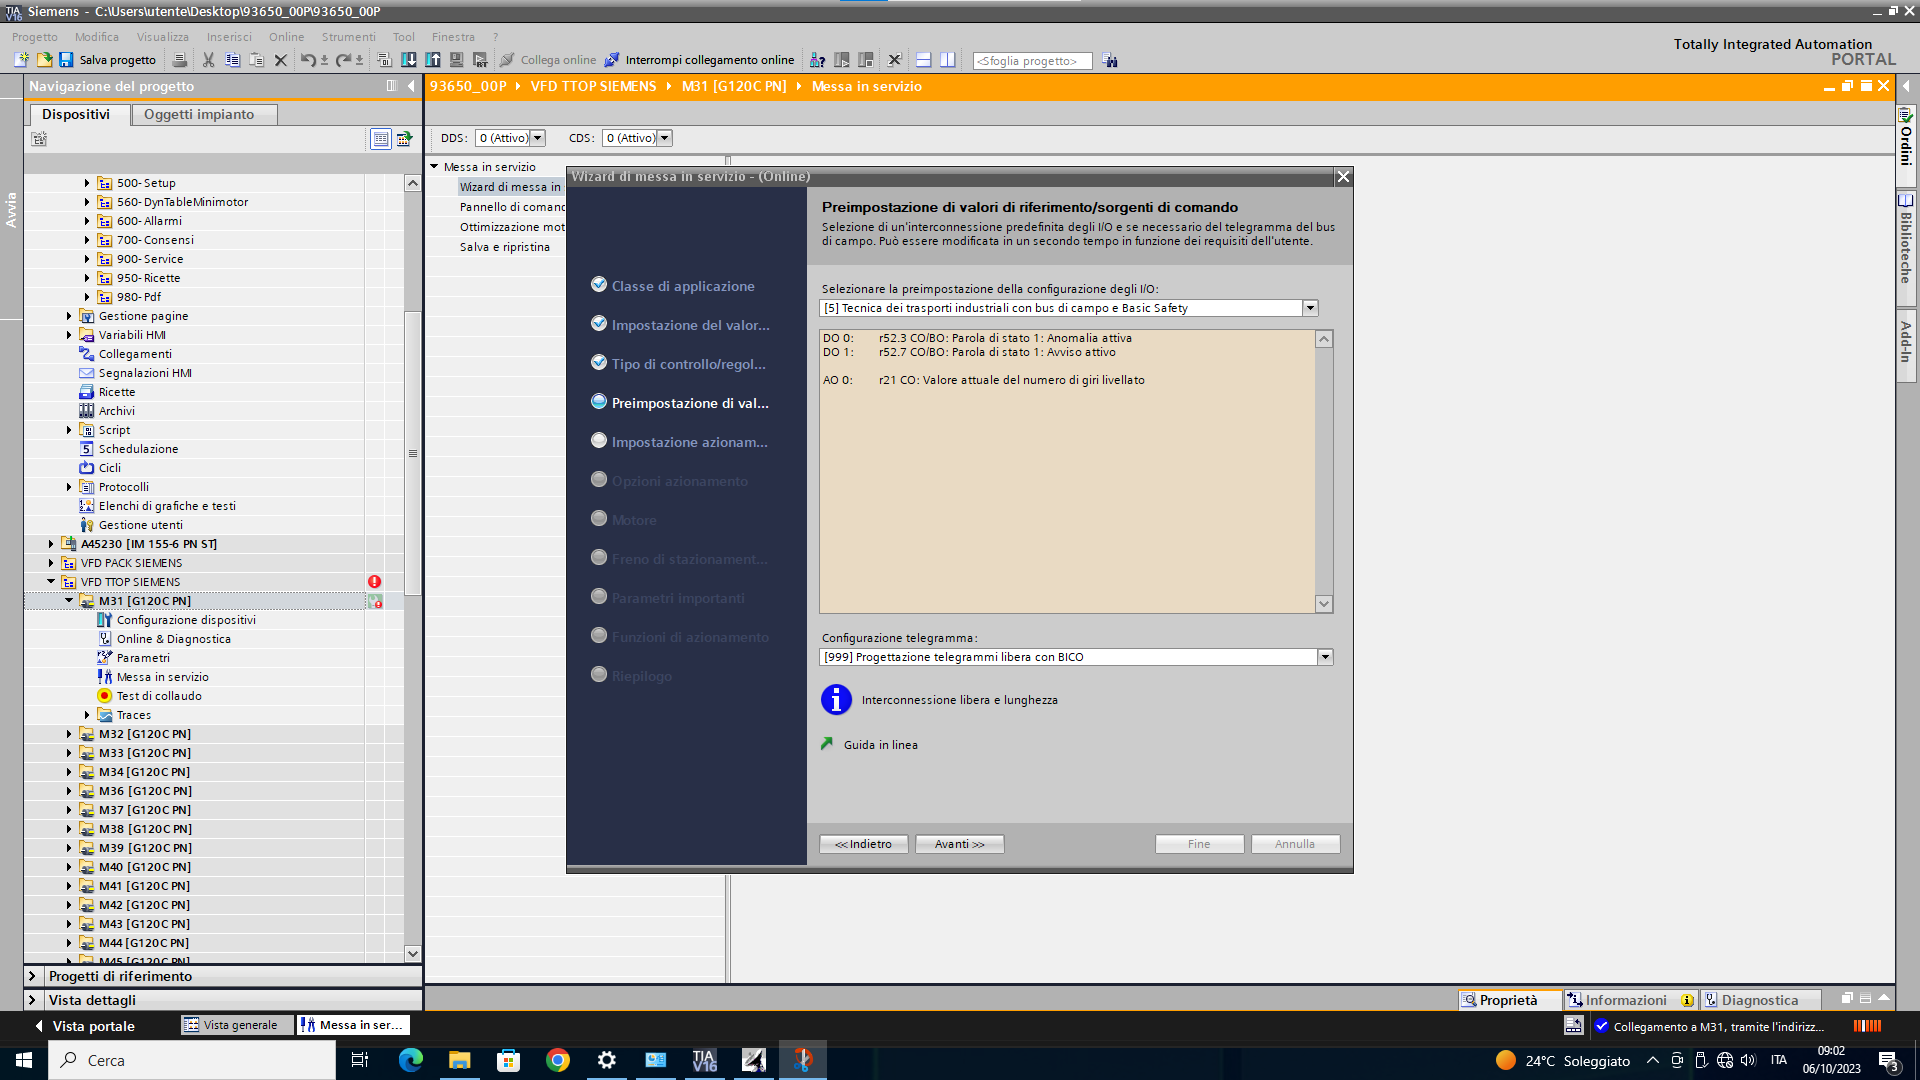The height and width of the screenshot is (1080, 1920).
Task: Select Salva e ripristina entry
Action: (505, 247)
